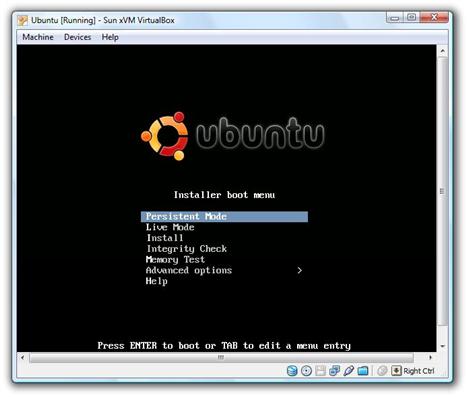Screen dimensions: 468x397
Task: Click the network adapters status icon
Action: (x=334, y=371)
